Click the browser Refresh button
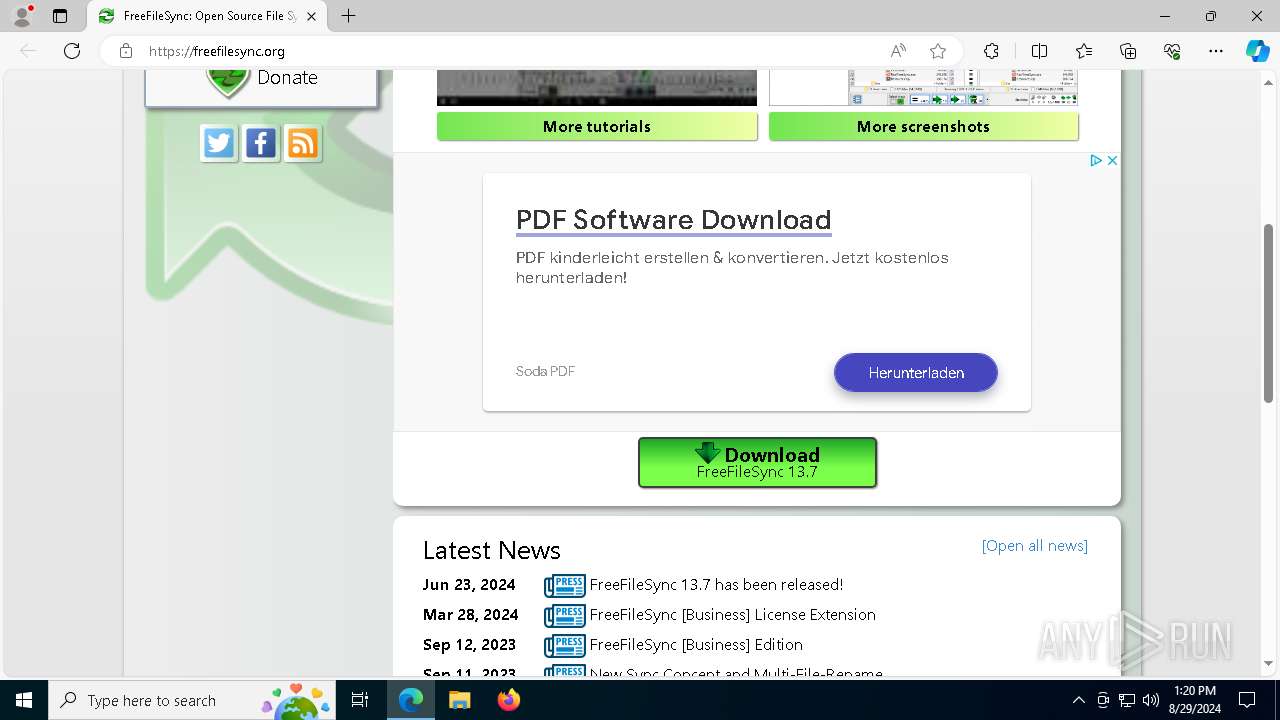This screenshot has height=720, width=1280. tap(72, 51)
